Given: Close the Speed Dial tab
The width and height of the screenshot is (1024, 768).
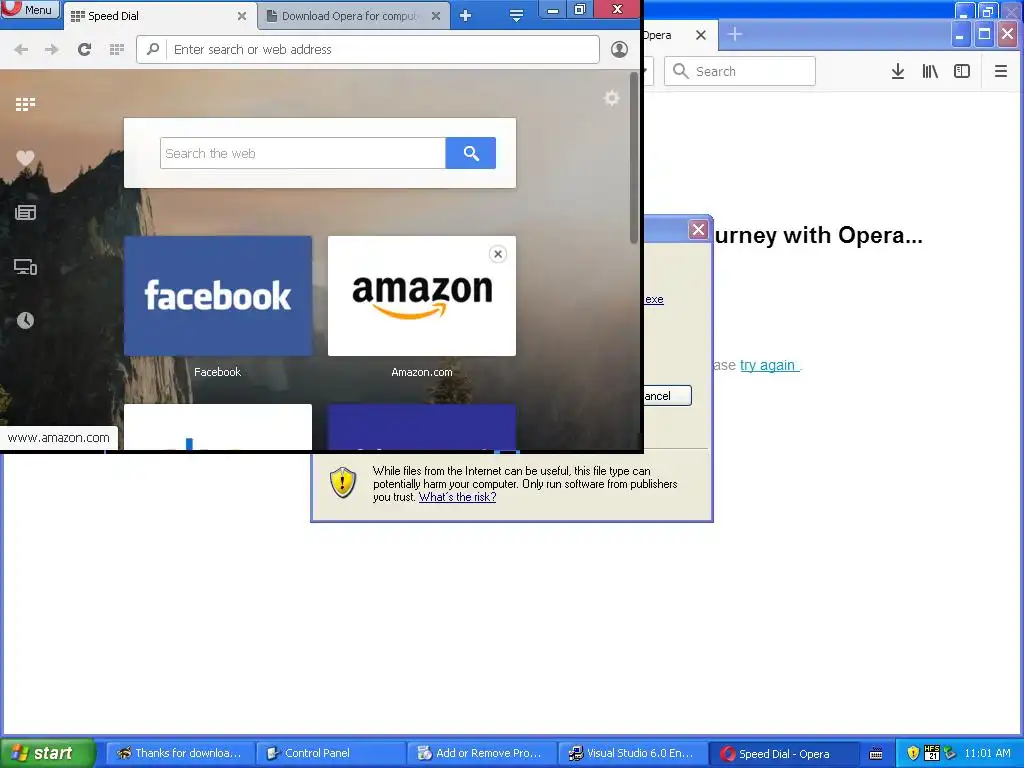Looking at the screenshot, I should (242, 16).
